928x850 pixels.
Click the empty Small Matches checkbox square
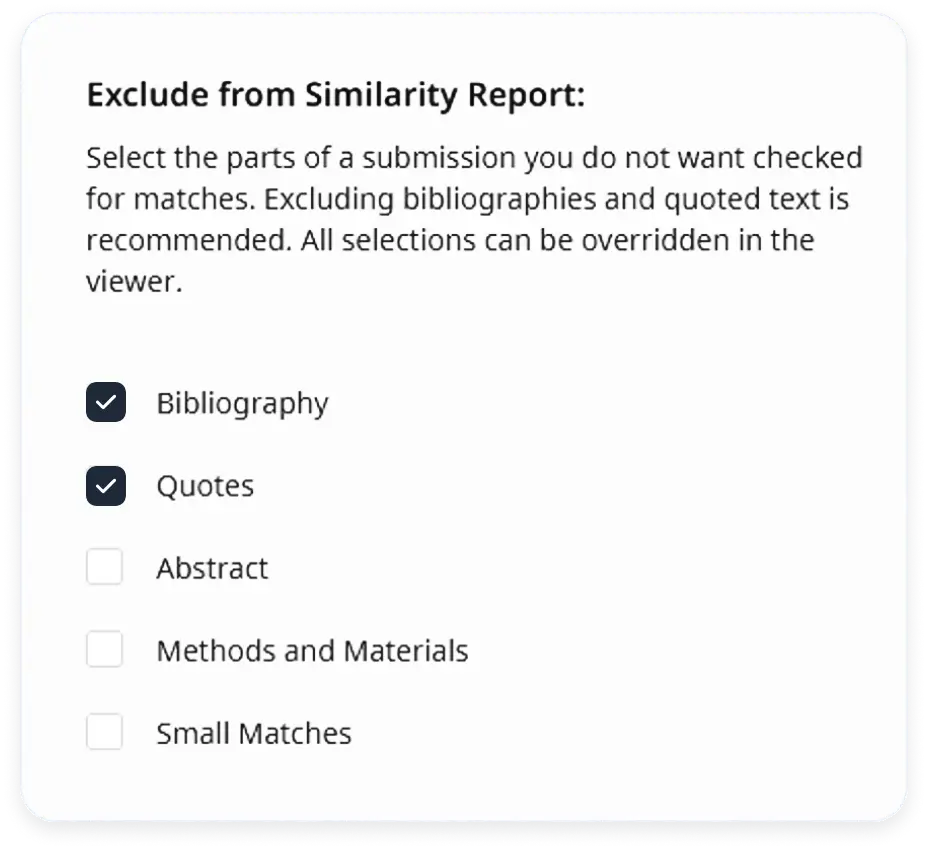click(105, 731)
